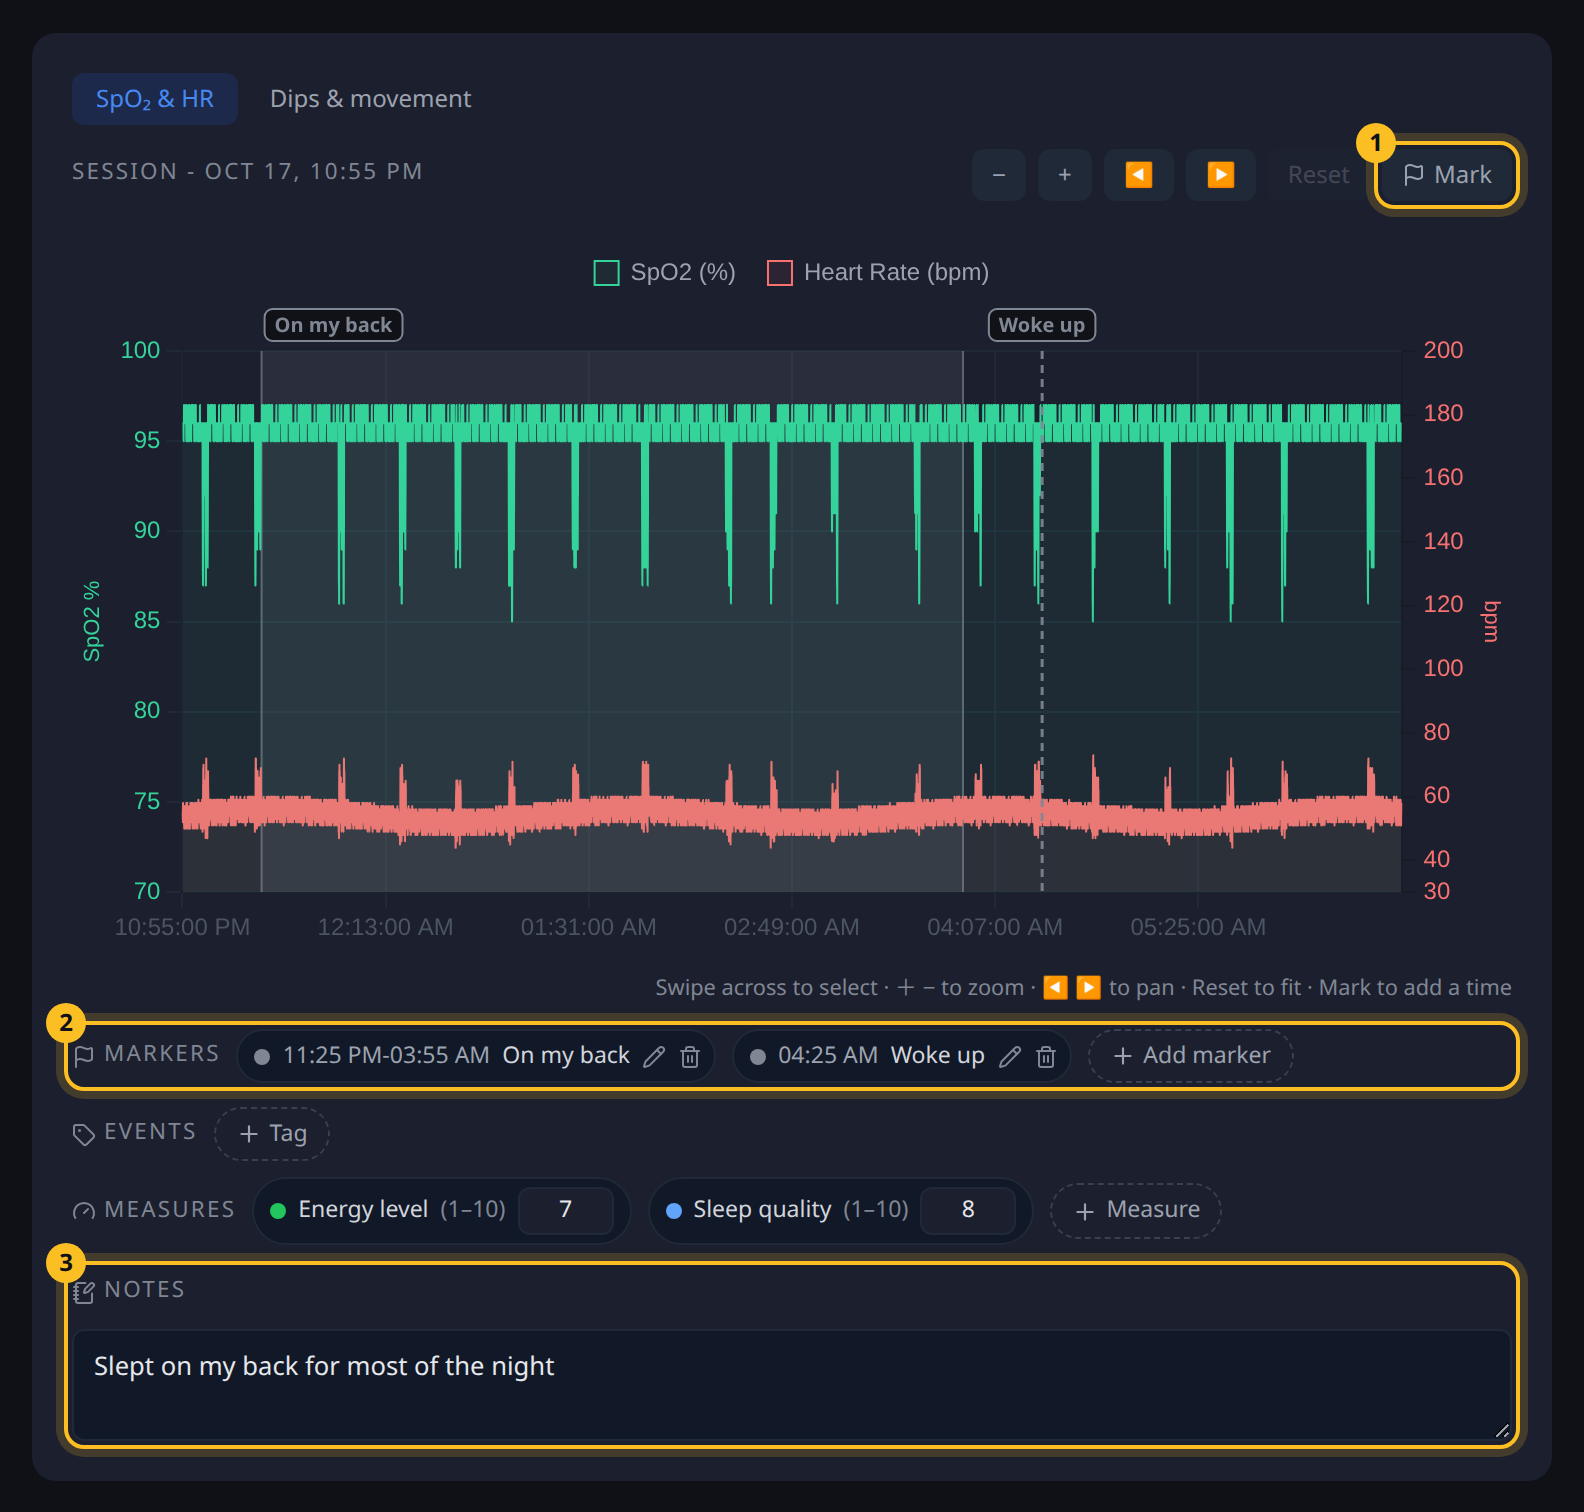
Task: Click the session title 'SESSION - OCT 17, 10:55 PM'
Action: [x=247, y=172]
